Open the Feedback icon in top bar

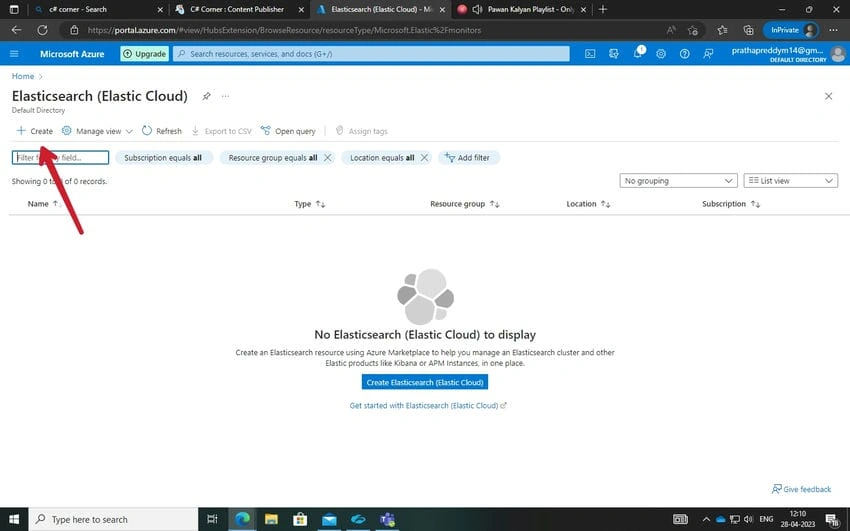pyautogui.click(x=708, y=54)
